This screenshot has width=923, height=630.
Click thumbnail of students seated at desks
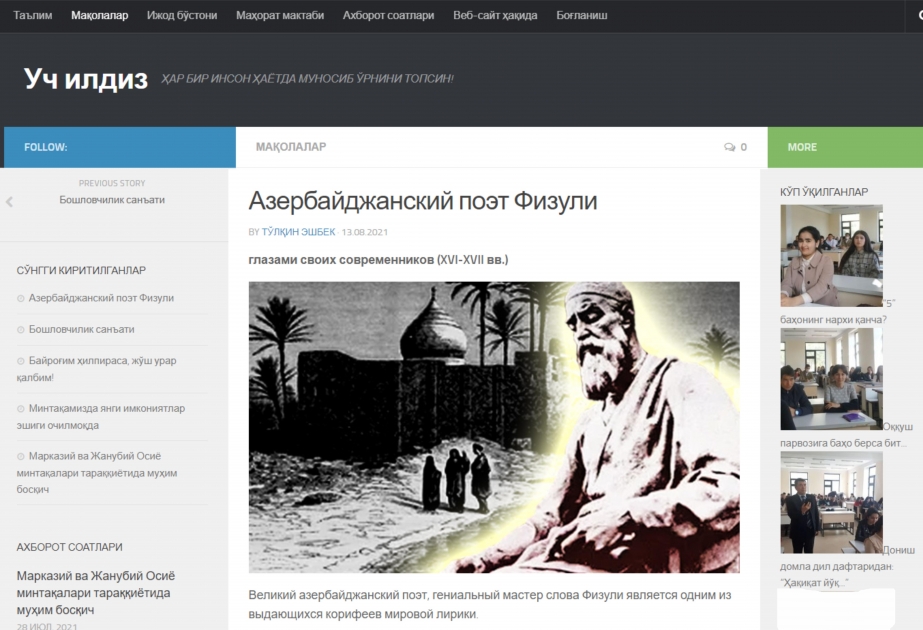tap(831, 379)
